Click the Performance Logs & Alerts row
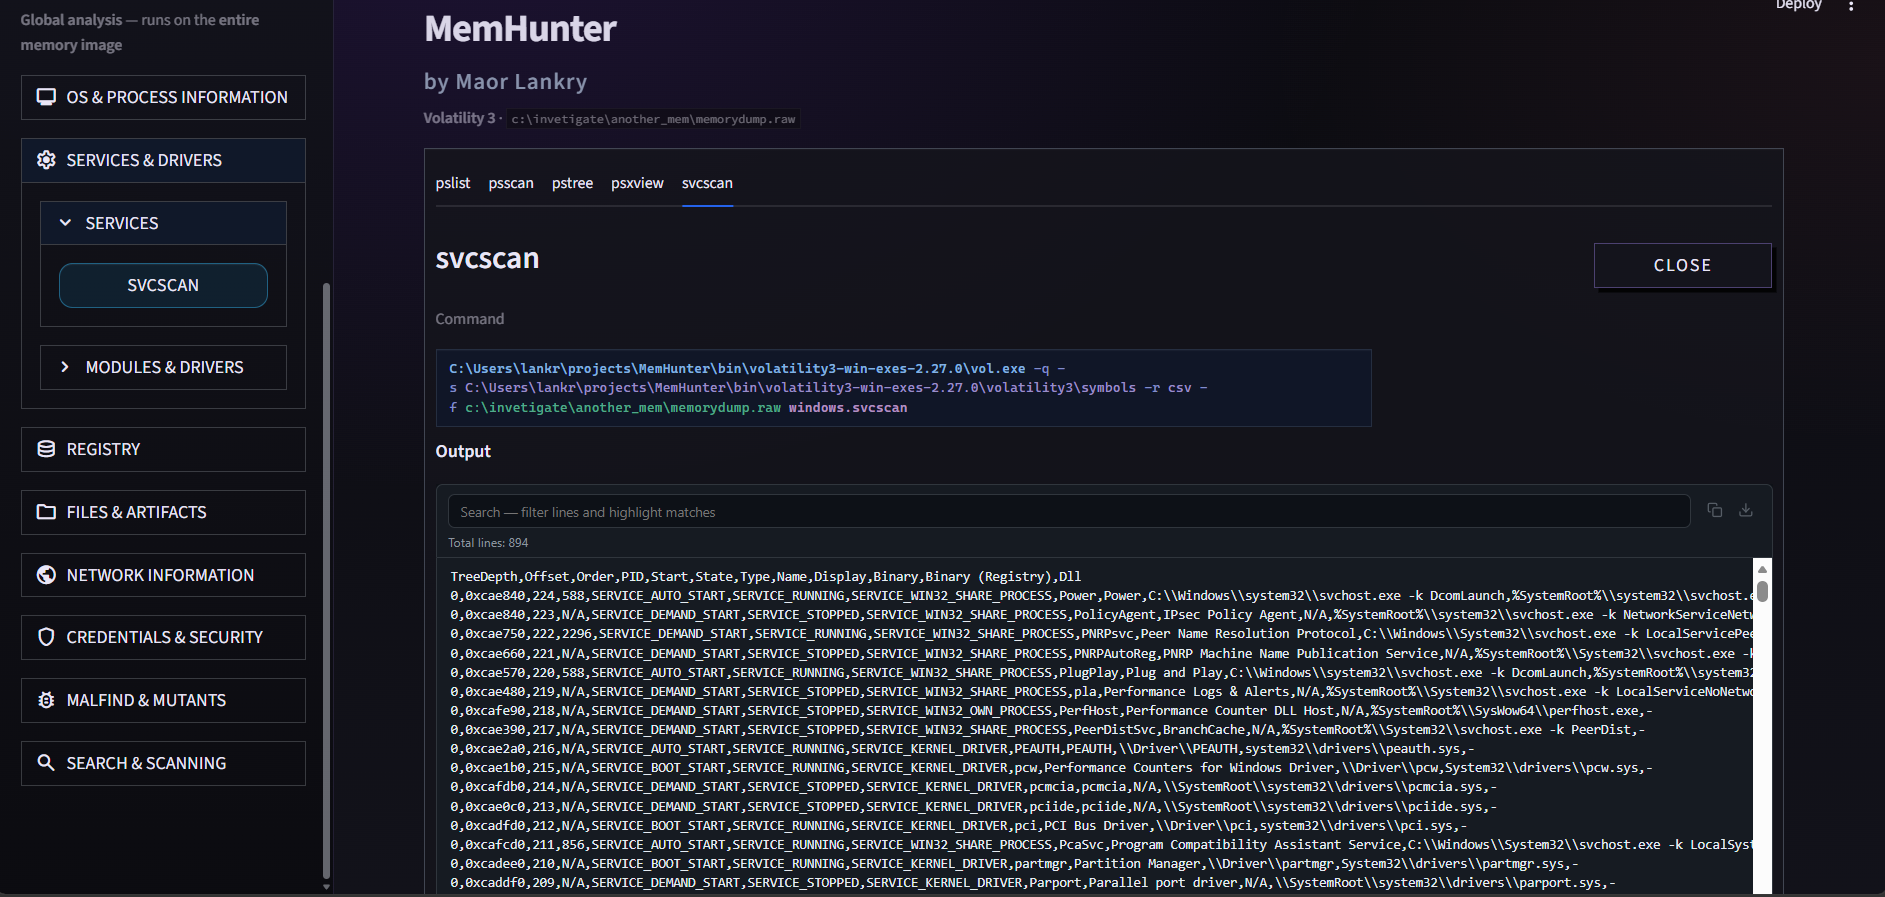Screen dimensions: 1885x897 pyautogui.click(x=1101, y=692)
